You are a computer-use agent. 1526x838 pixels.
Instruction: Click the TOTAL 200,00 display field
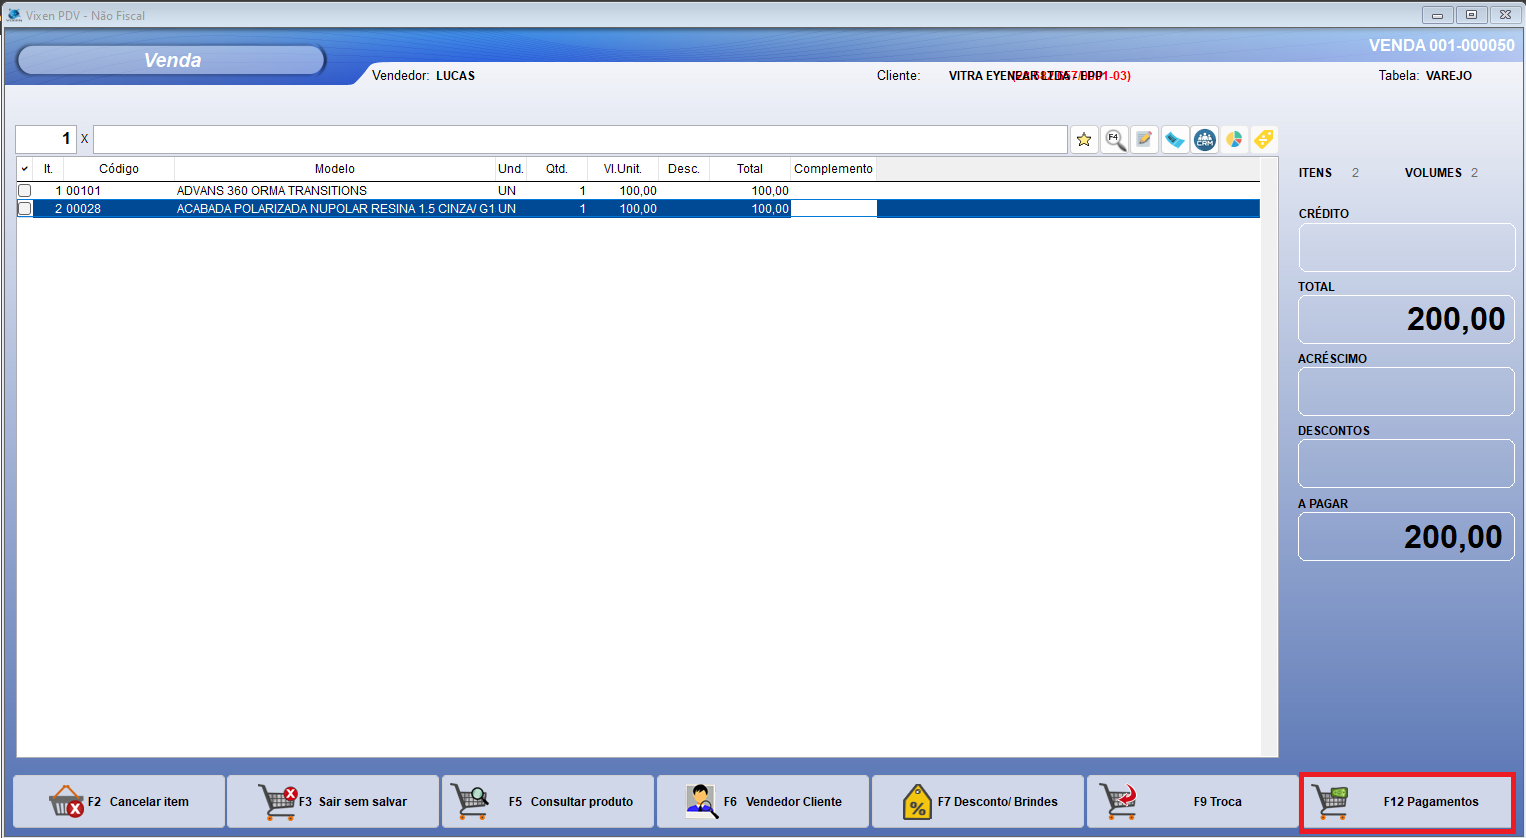tap(1406, 319)
